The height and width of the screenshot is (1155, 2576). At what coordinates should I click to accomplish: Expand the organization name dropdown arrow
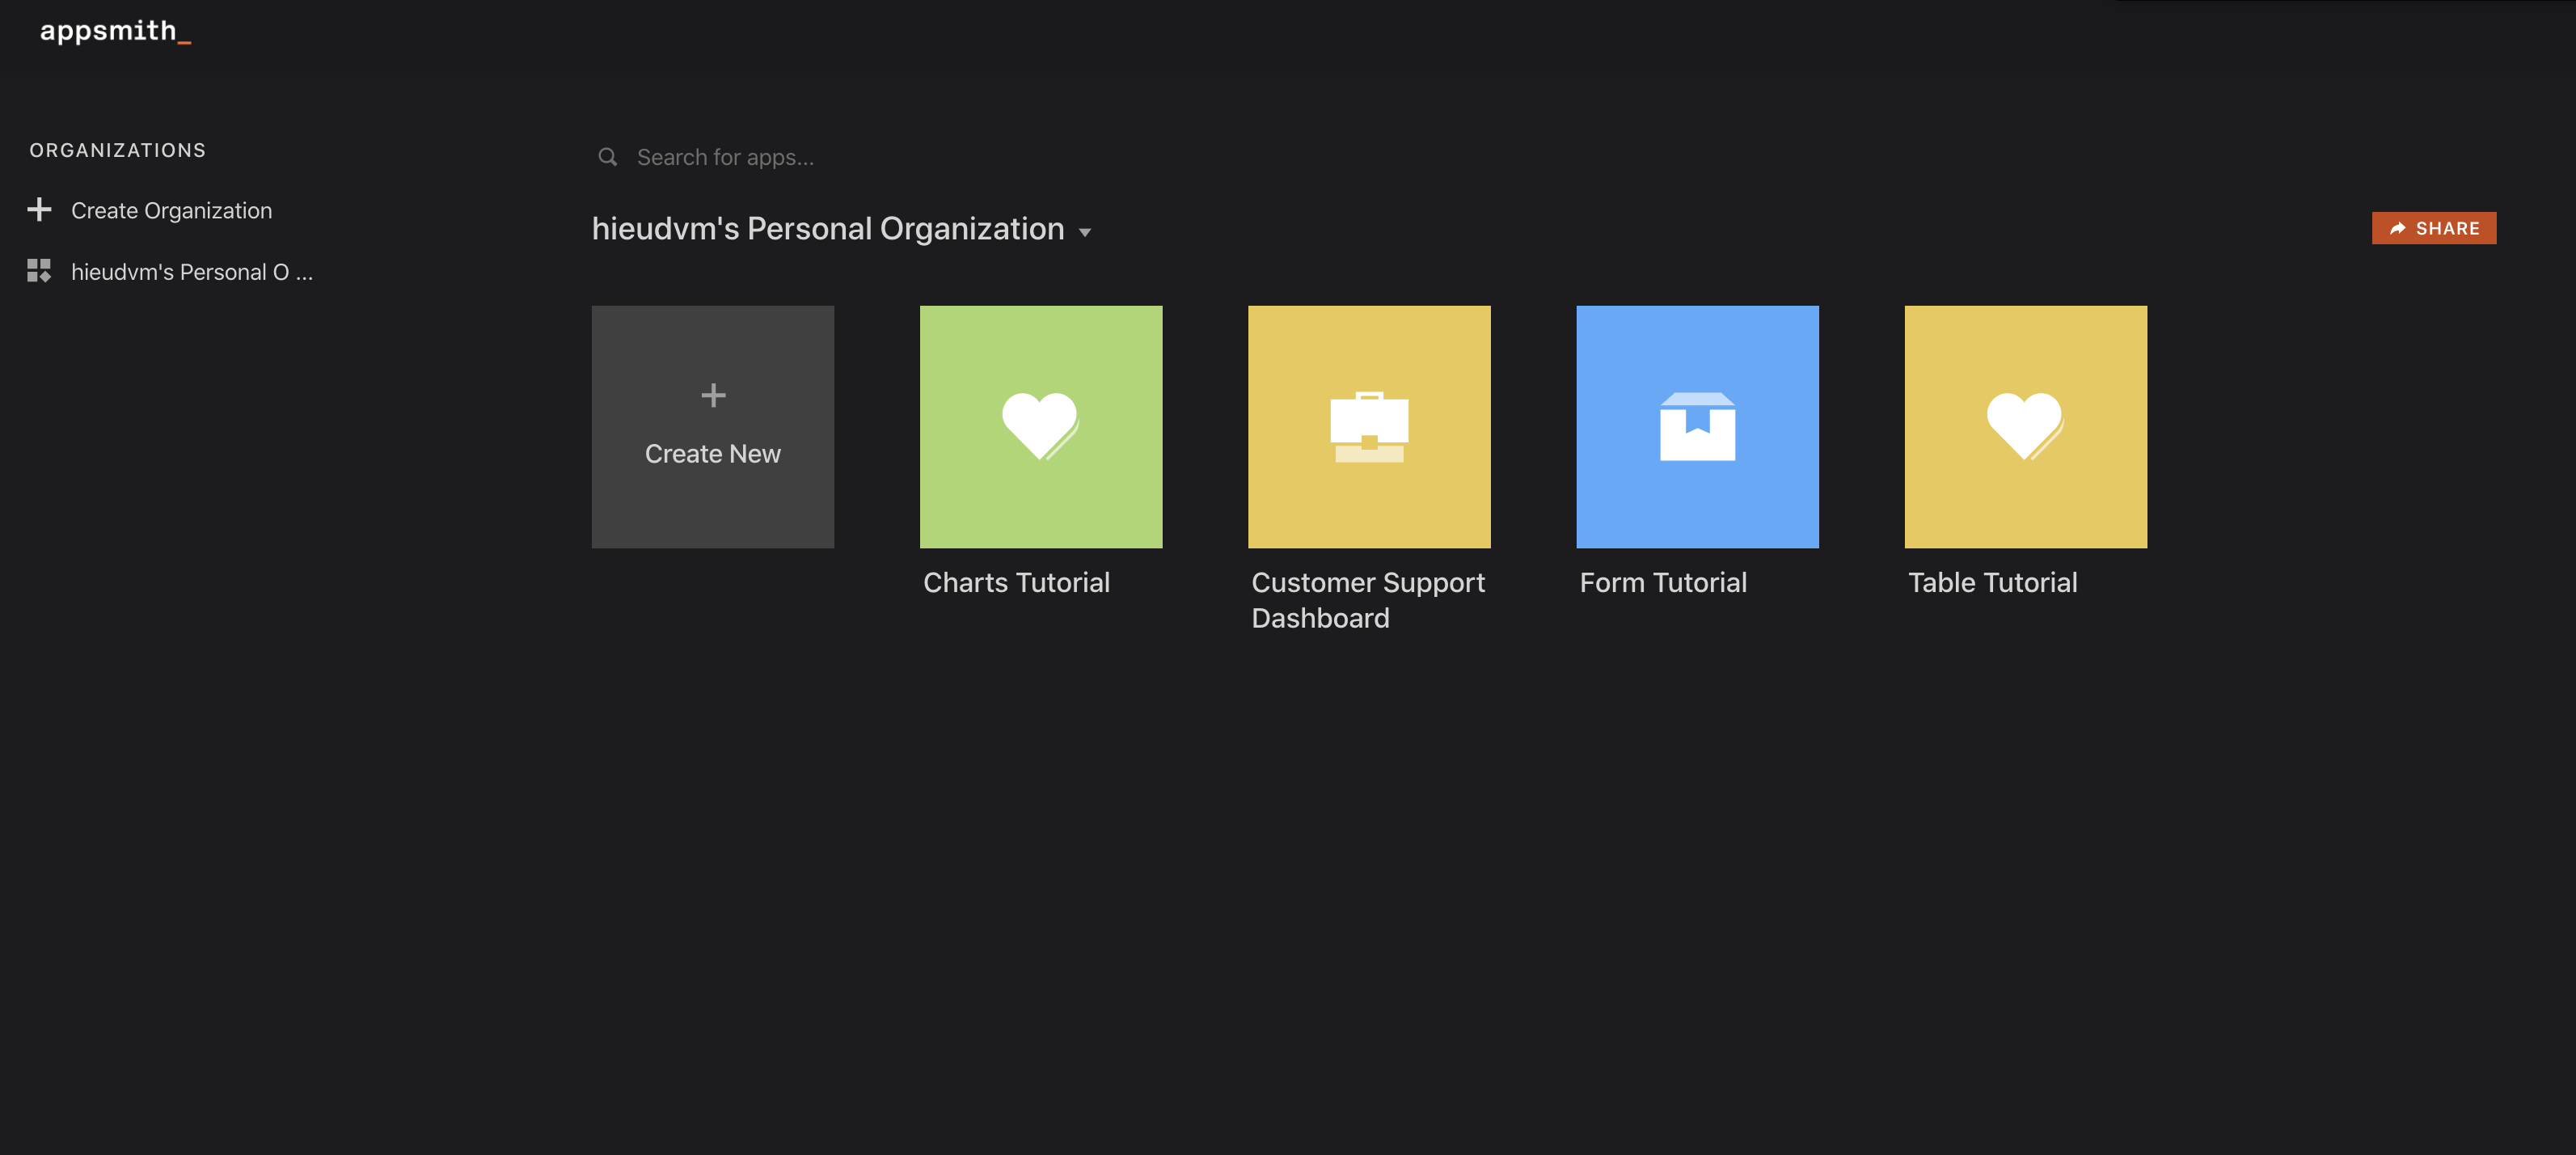tap(1085, 232)
